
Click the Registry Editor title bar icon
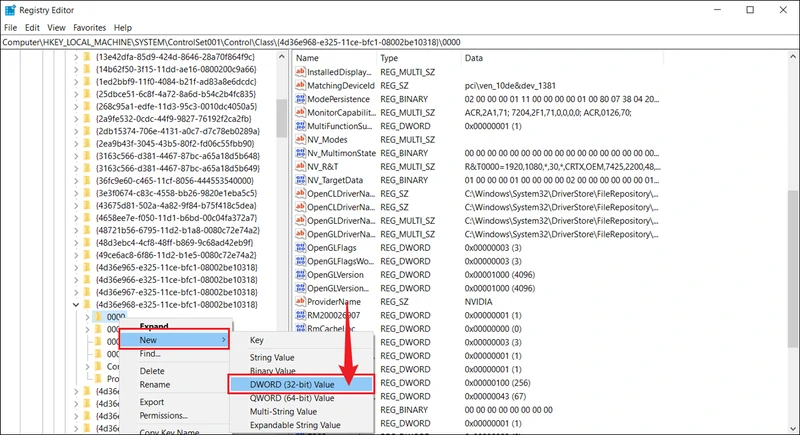[x=10, y=10]
